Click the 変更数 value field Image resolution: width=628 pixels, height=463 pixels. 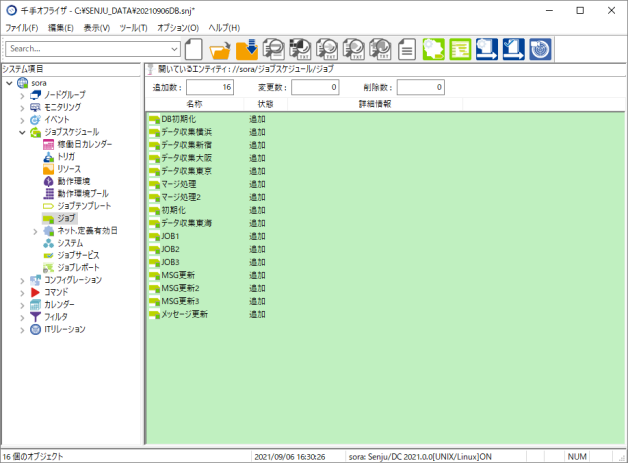point(315,87)
